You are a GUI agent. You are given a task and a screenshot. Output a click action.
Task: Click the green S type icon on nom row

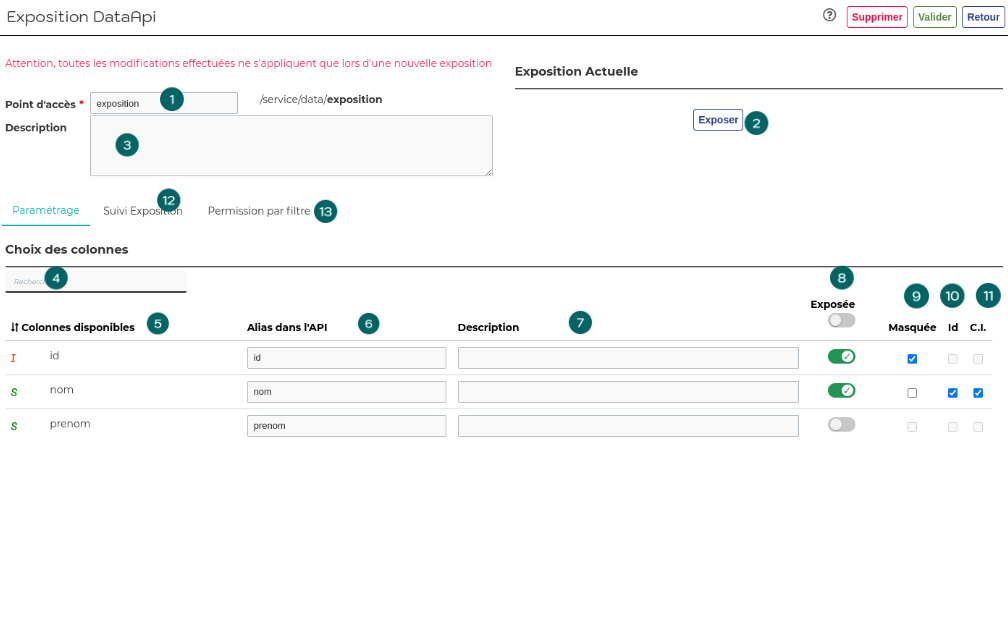pos(13,390)
